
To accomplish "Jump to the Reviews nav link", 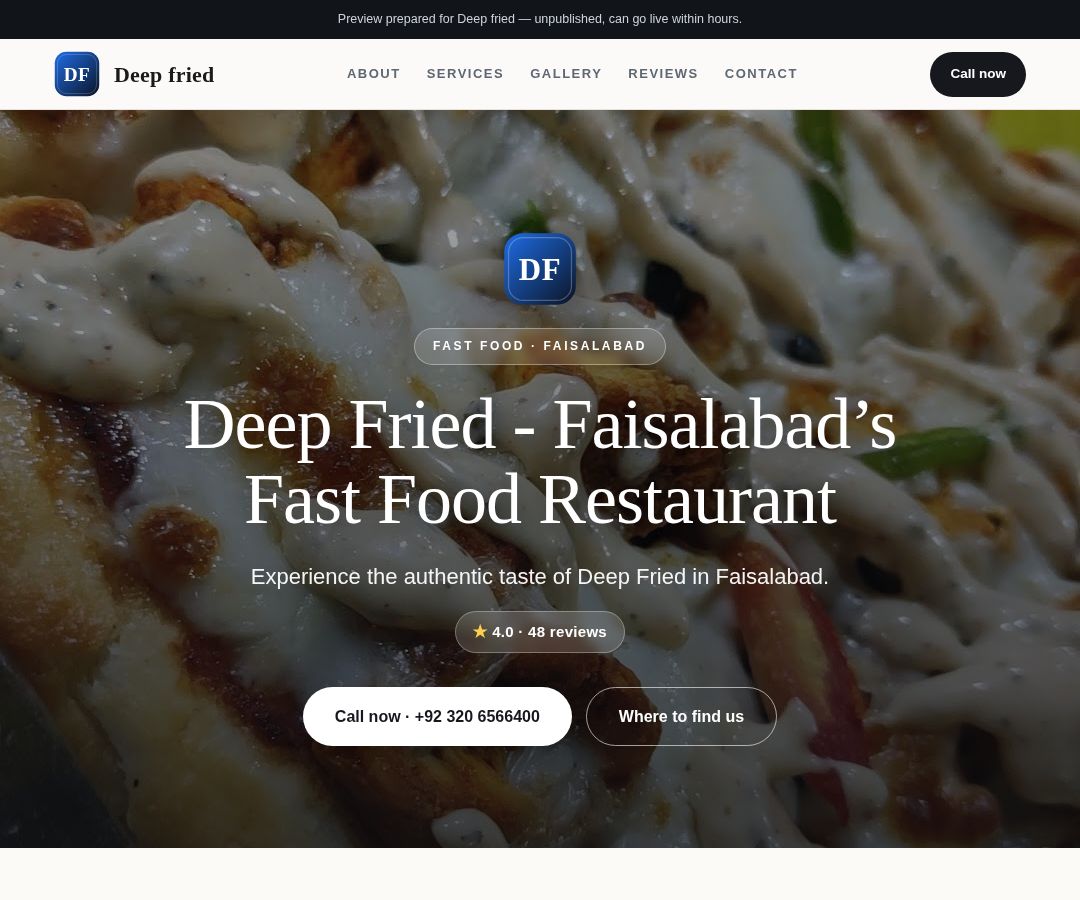I will [663, 74].
